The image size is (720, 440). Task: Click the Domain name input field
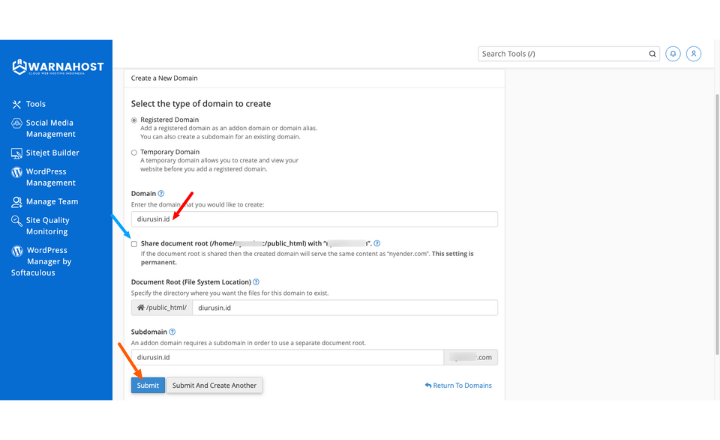tap(314, 219)
